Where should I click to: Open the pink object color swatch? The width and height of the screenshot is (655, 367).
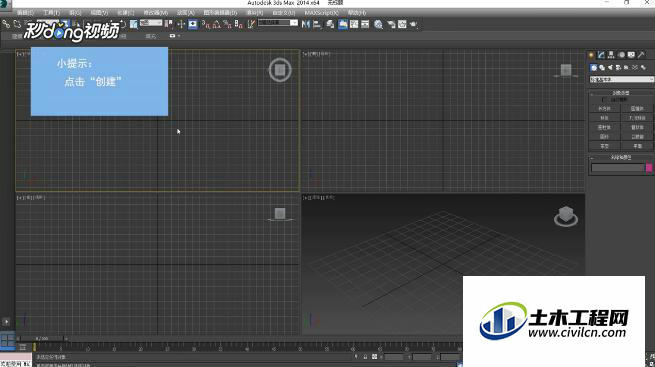(x=649, y=167)
